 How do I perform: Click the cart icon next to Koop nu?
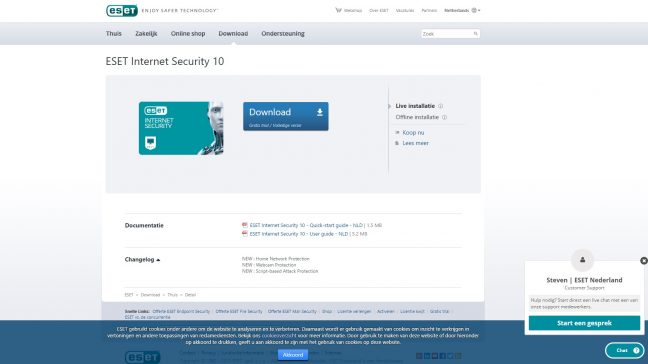coord(397,133)
